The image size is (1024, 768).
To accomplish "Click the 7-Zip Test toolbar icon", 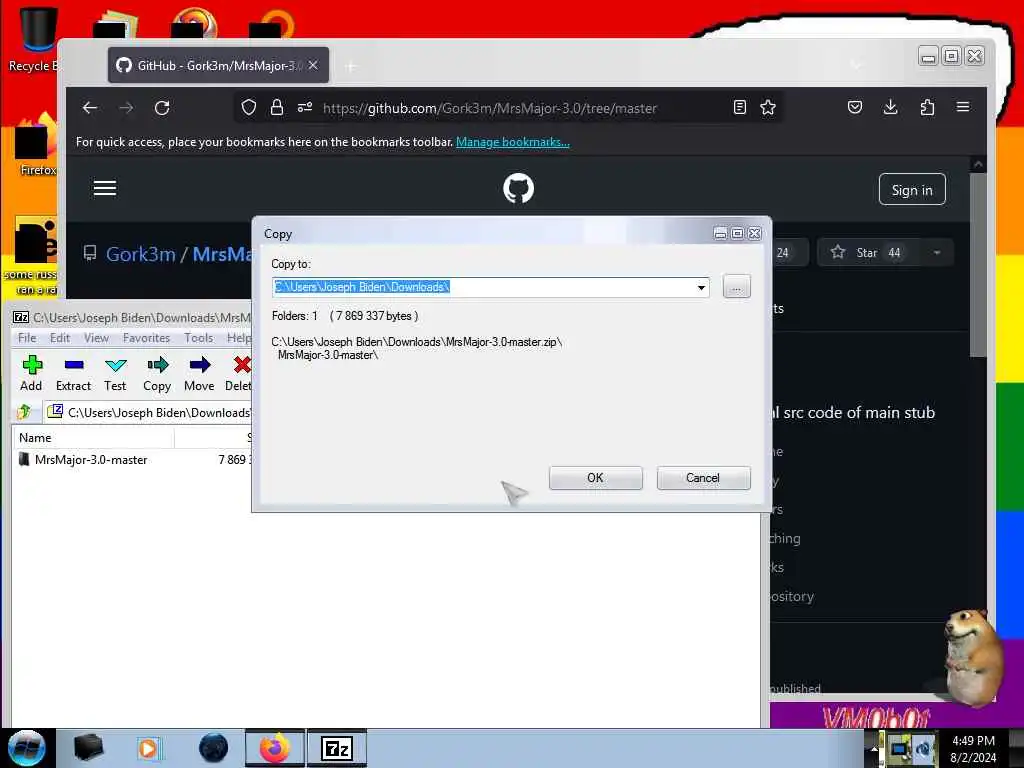I will pyautogui.click(x=115, y=374).
